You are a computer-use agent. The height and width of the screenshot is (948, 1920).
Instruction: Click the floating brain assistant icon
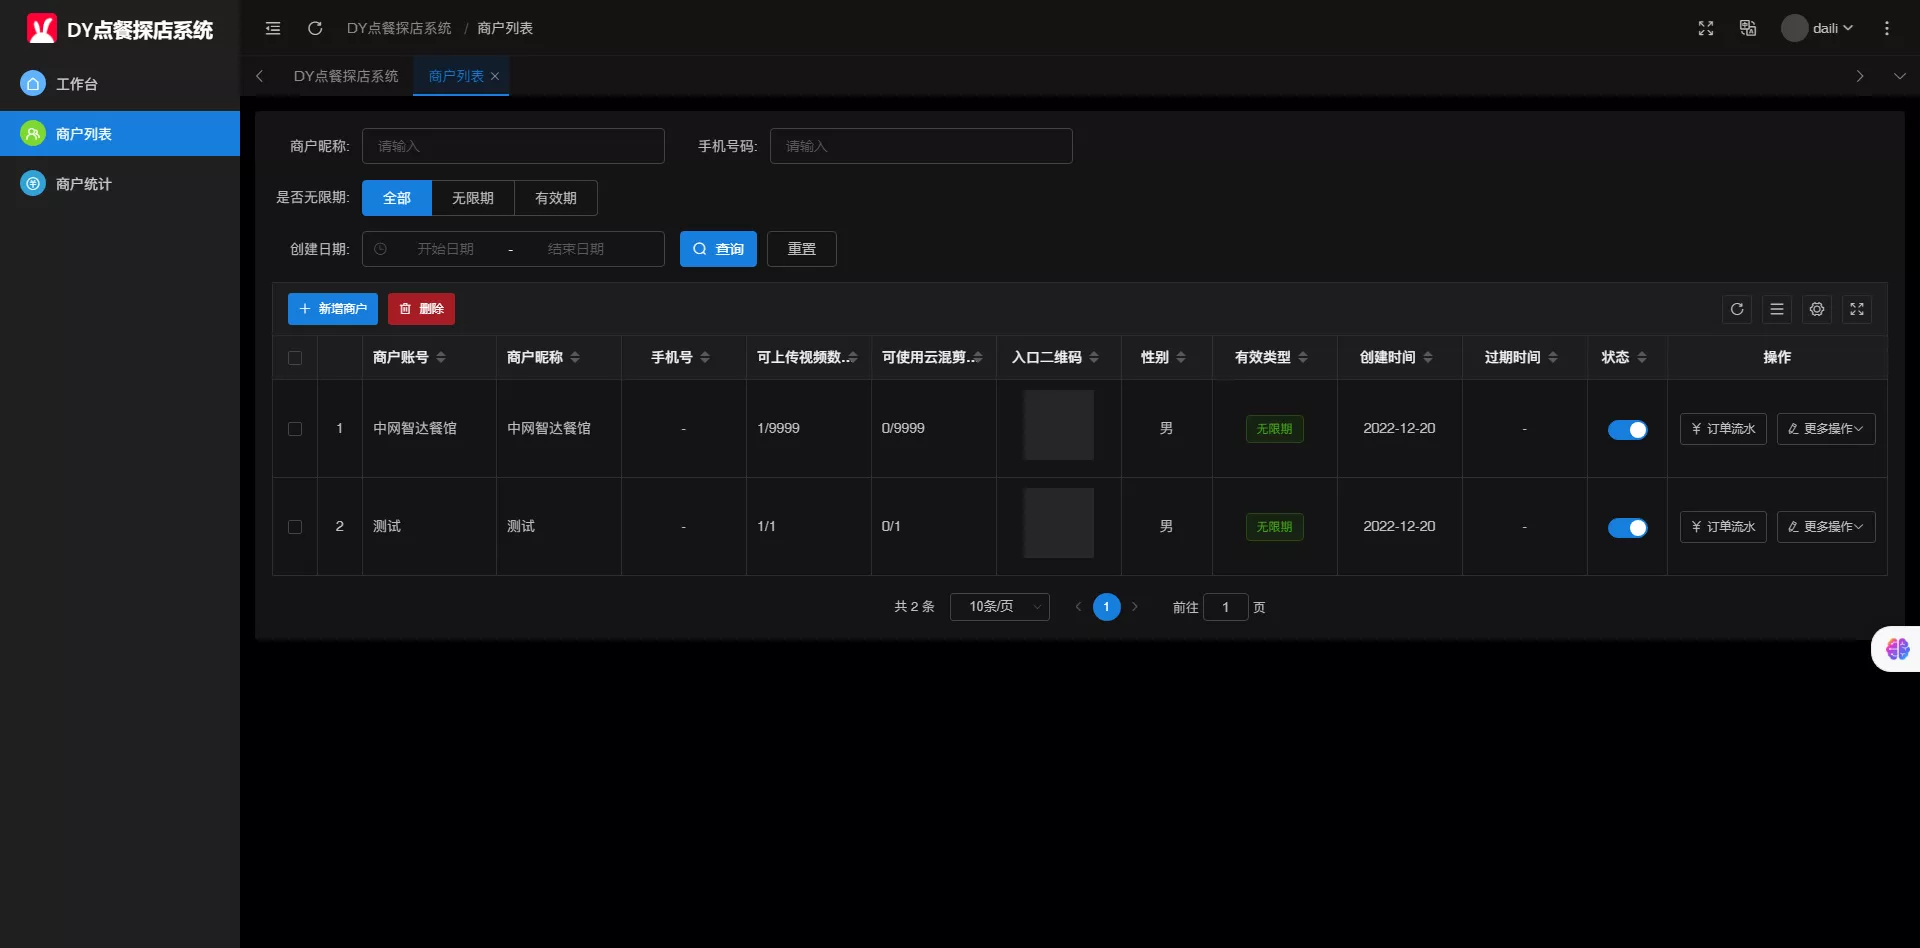click(x=1897, y=650)
